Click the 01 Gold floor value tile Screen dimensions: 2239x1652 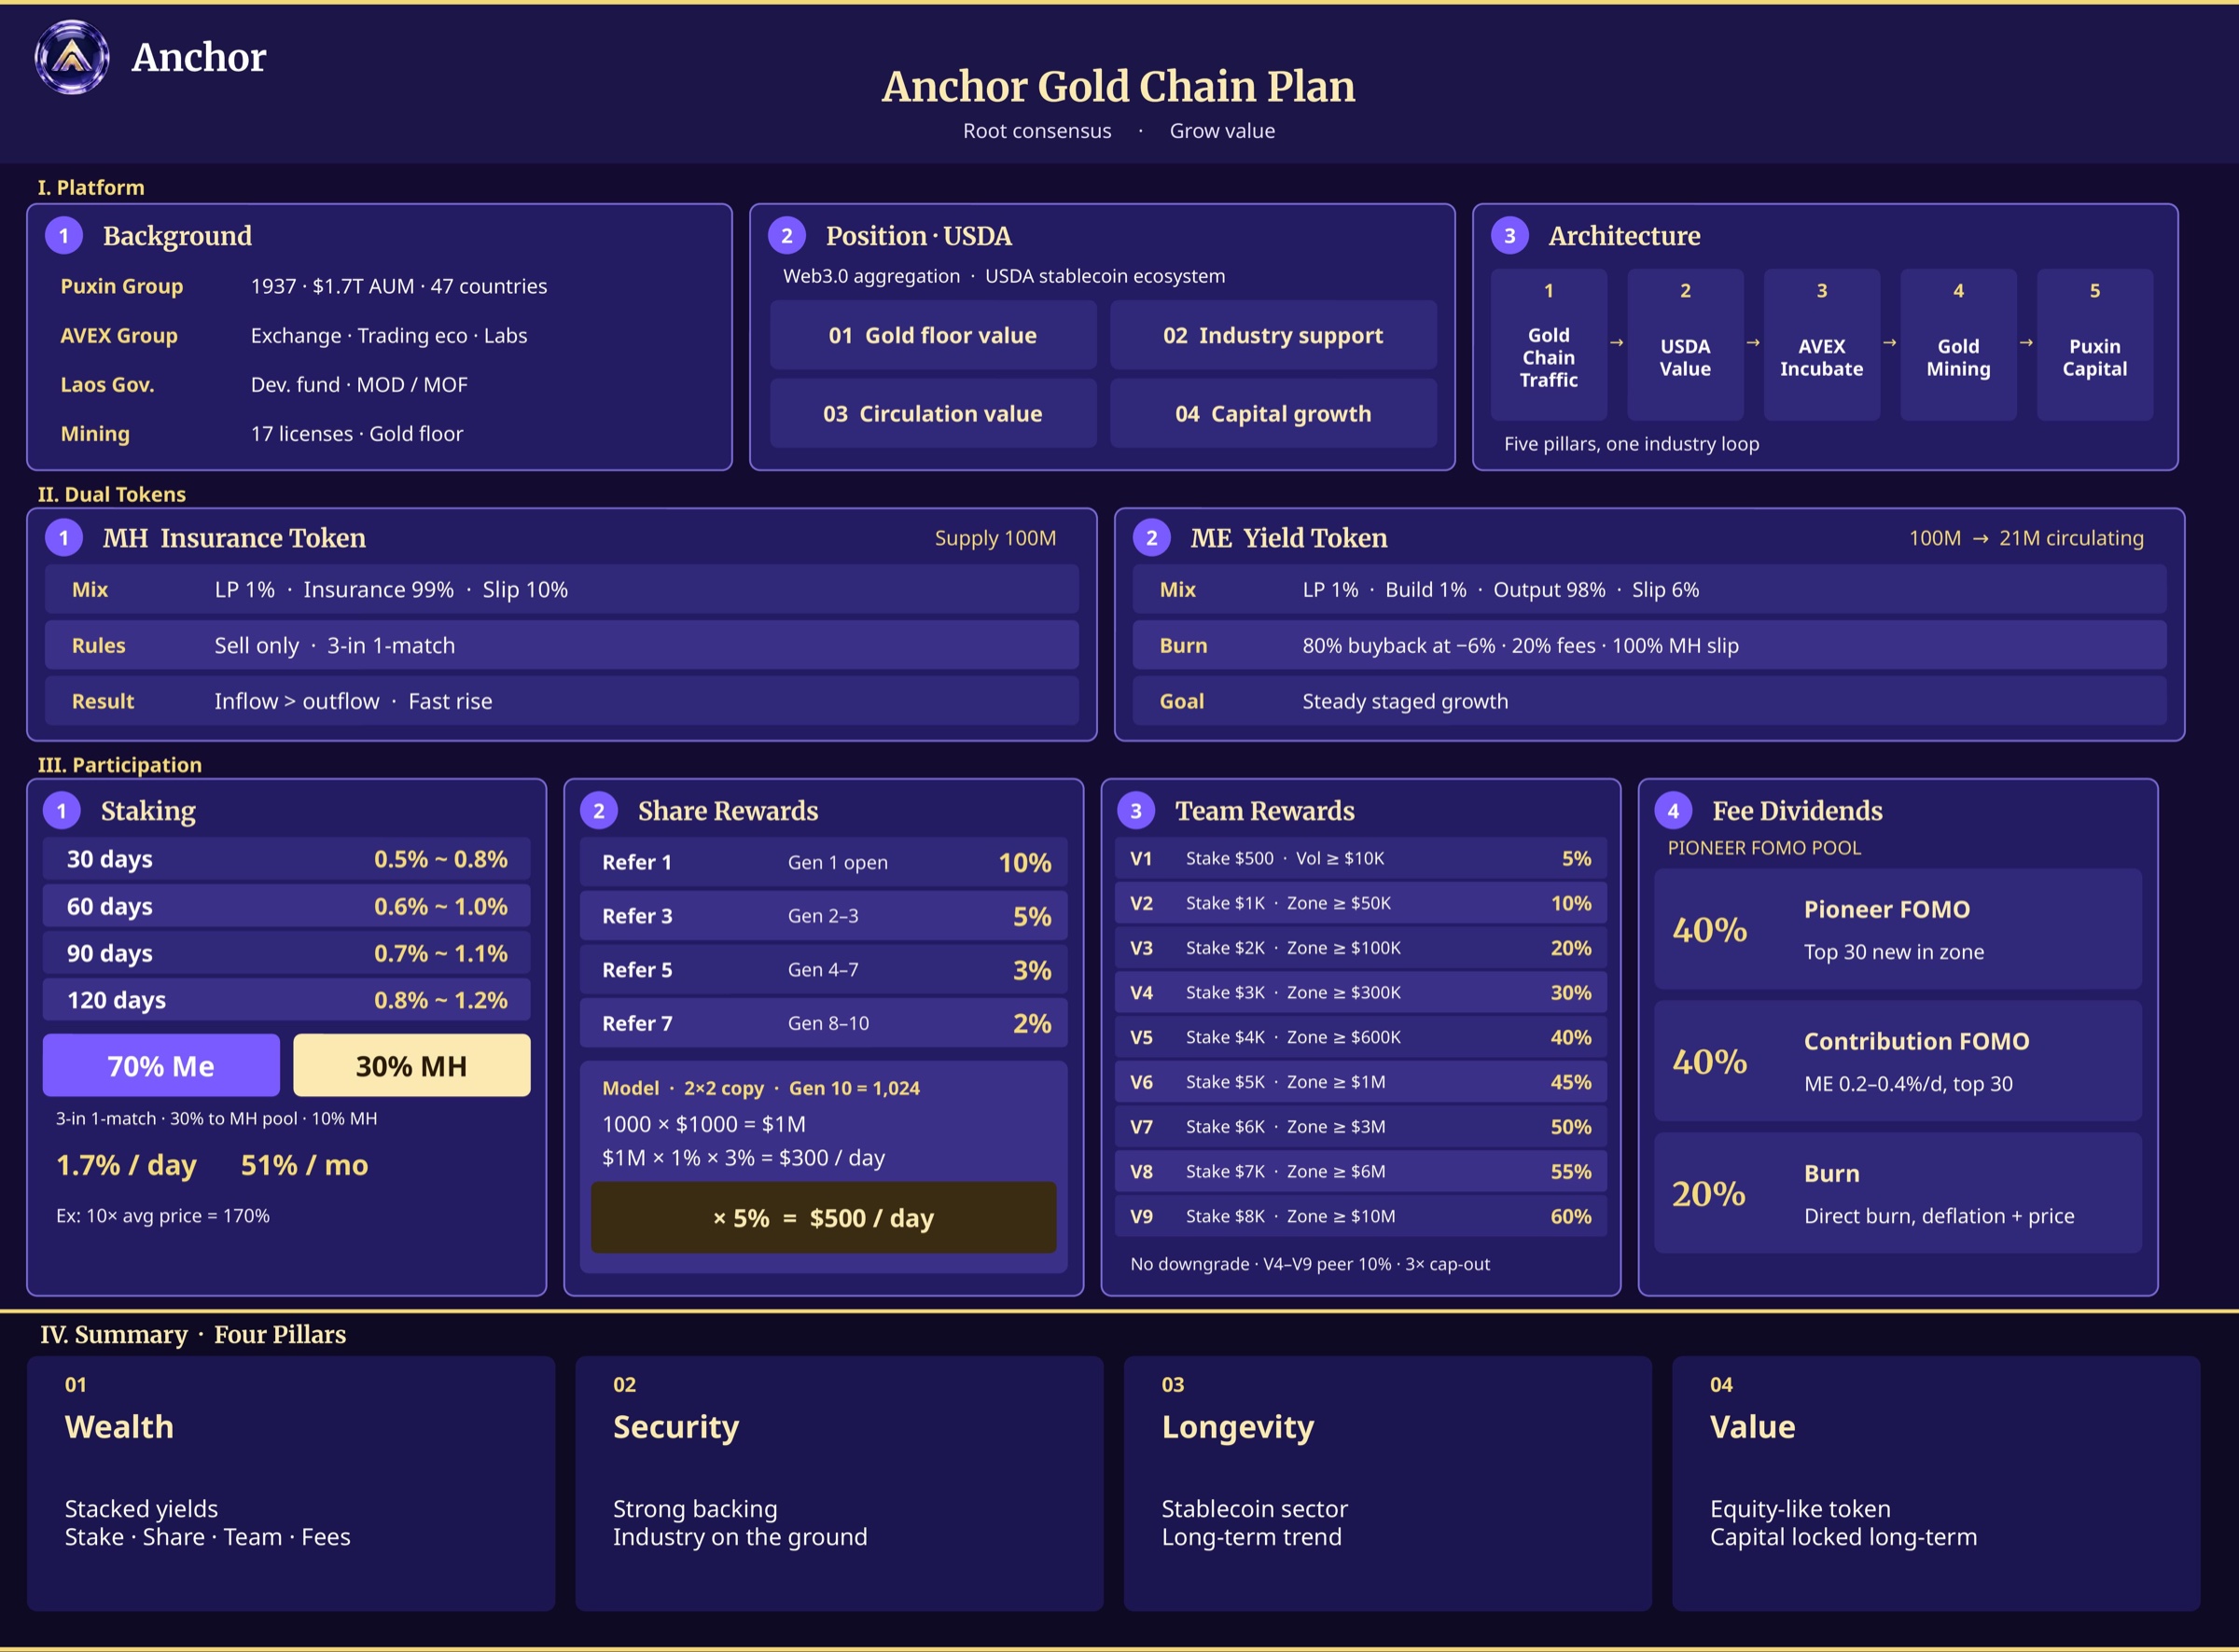[933, 336]
